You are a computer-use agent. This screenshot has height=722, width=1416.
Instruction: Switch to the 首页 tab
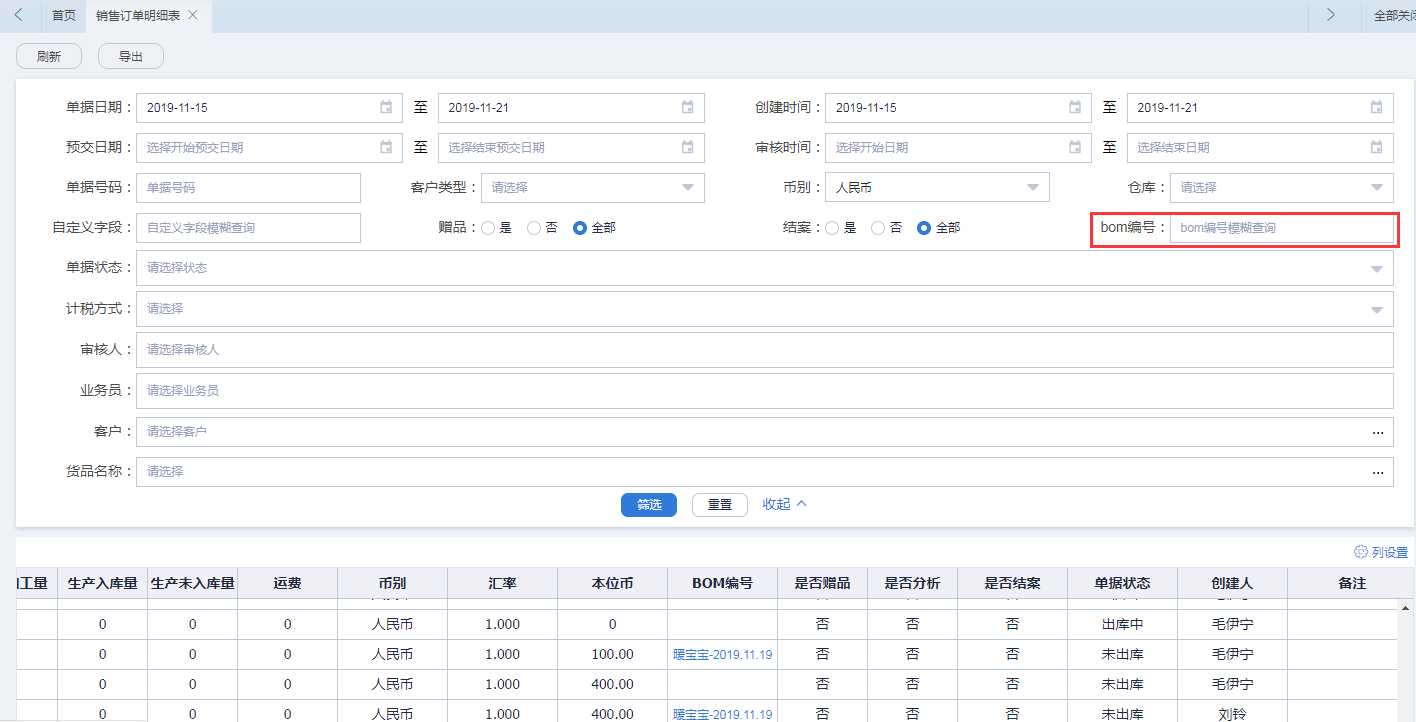(x=64, y=16)
